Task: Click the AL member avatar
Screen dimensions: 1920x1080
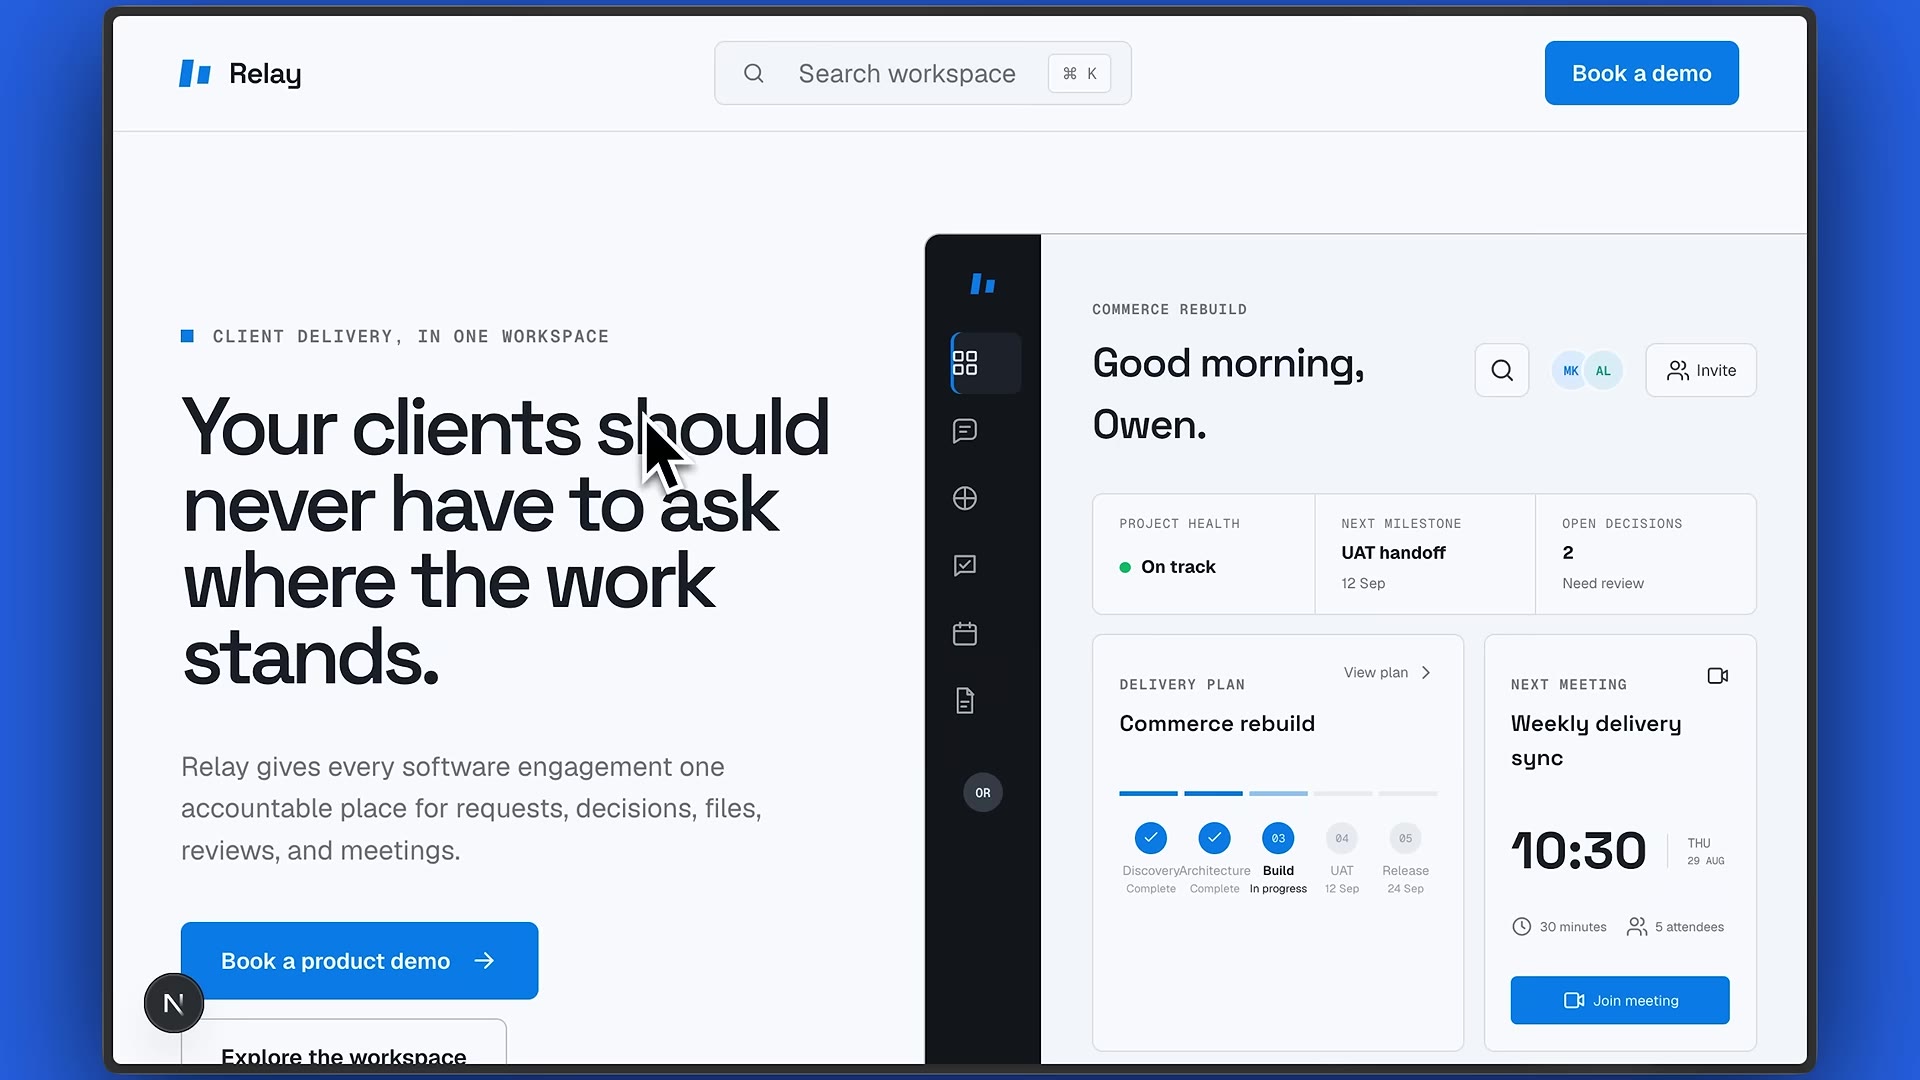Action: tap(1603, 371)
